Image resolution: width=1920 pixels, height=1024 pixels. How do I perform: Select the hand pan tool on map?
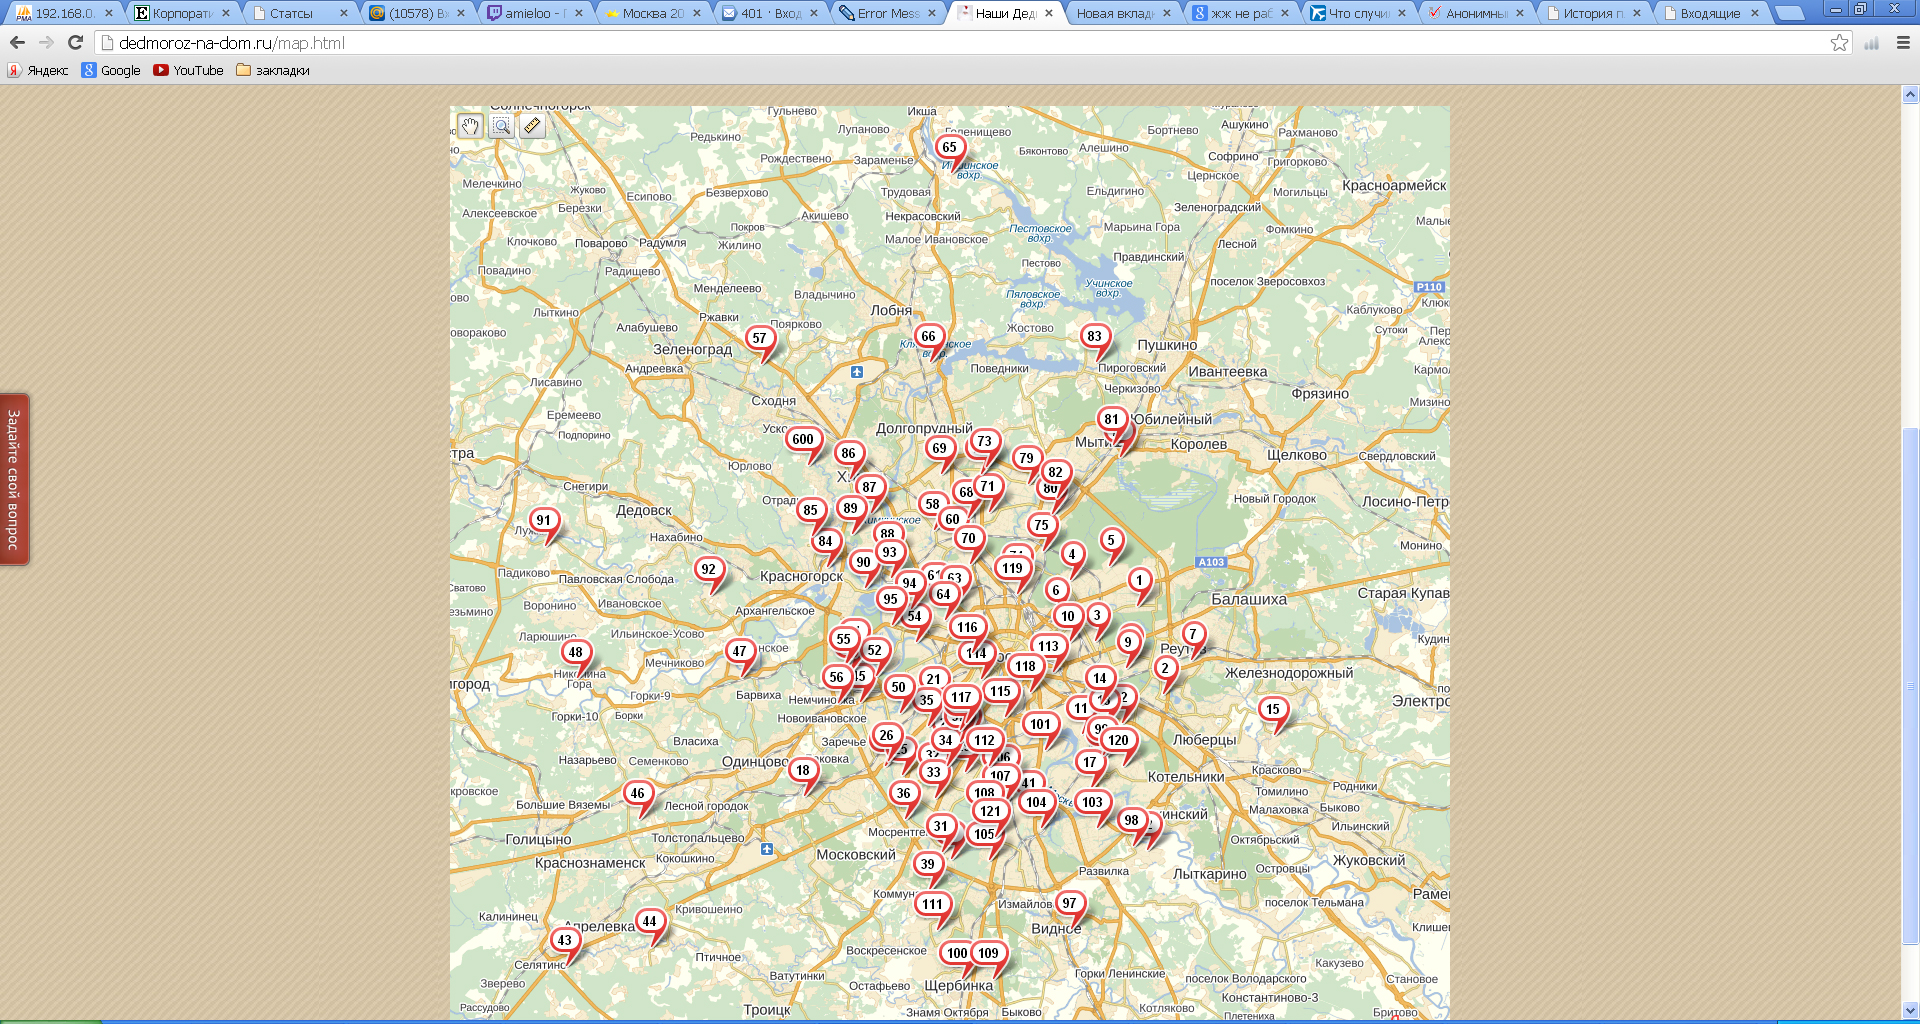tap(470, 126)
